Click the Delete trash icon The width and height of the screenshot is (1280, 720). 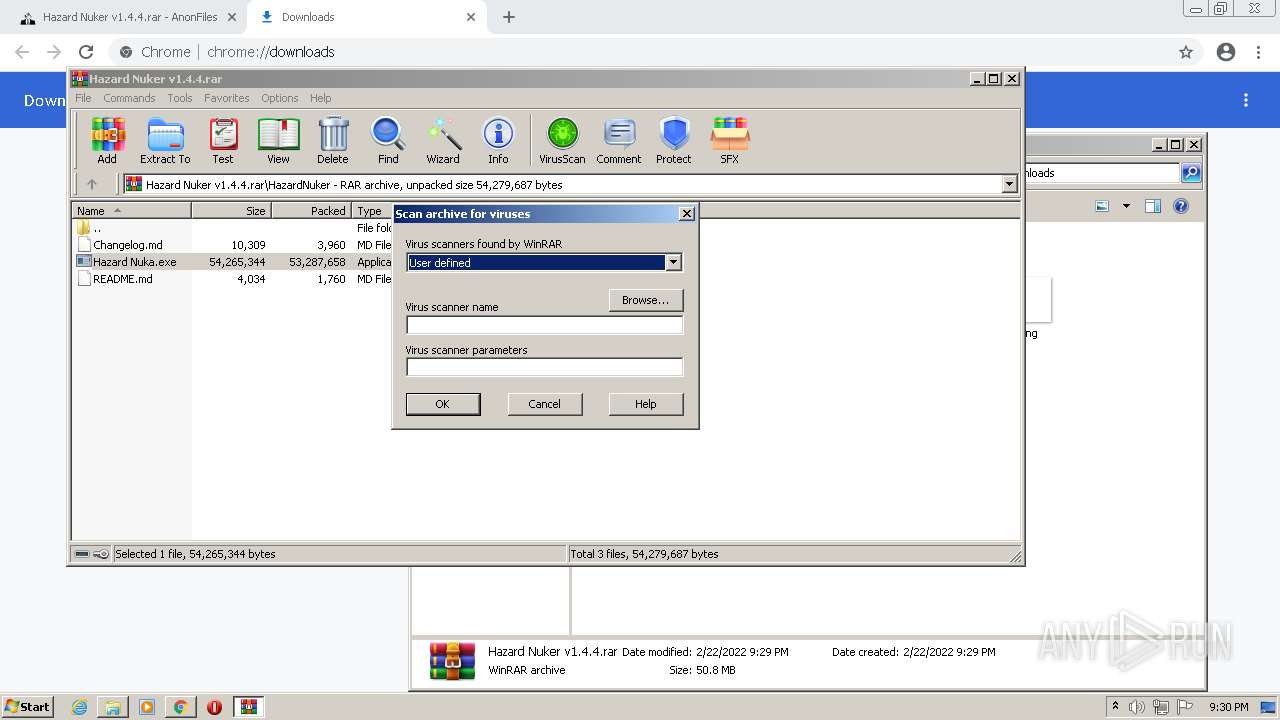(333, 140)
